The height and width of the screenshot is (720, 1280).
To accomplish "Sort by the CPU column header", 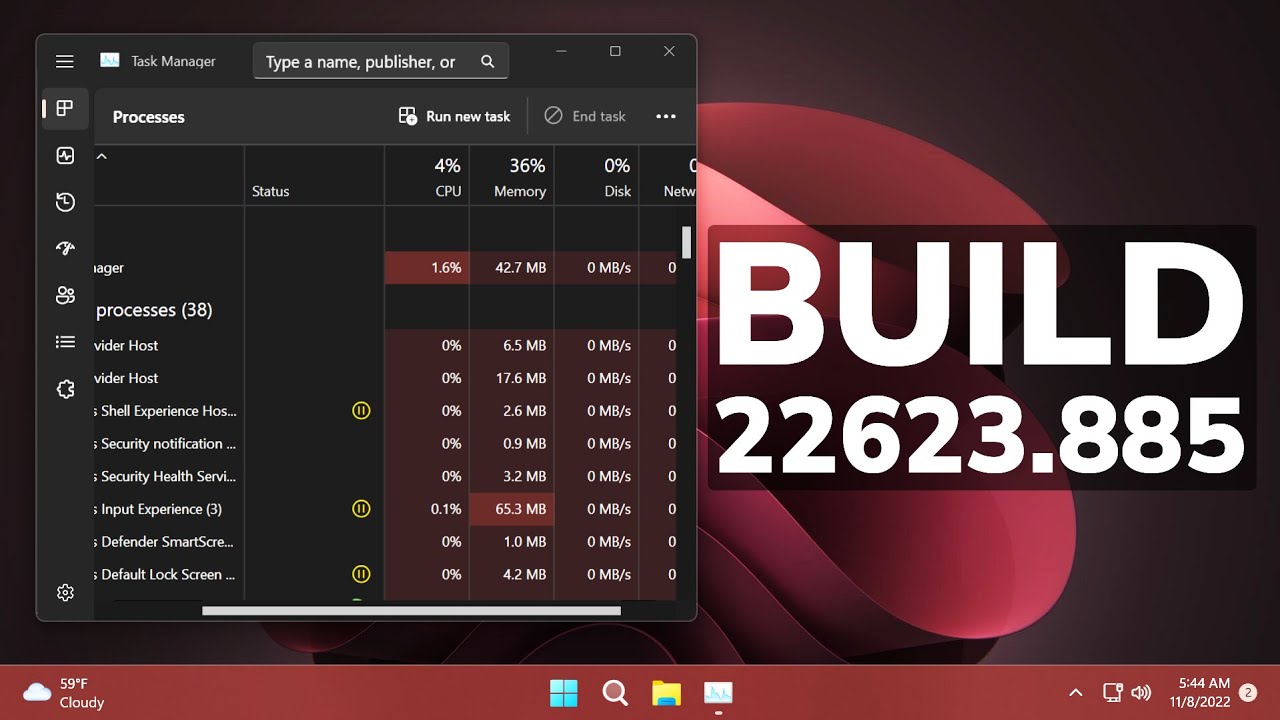I will [x=427, y=176].
